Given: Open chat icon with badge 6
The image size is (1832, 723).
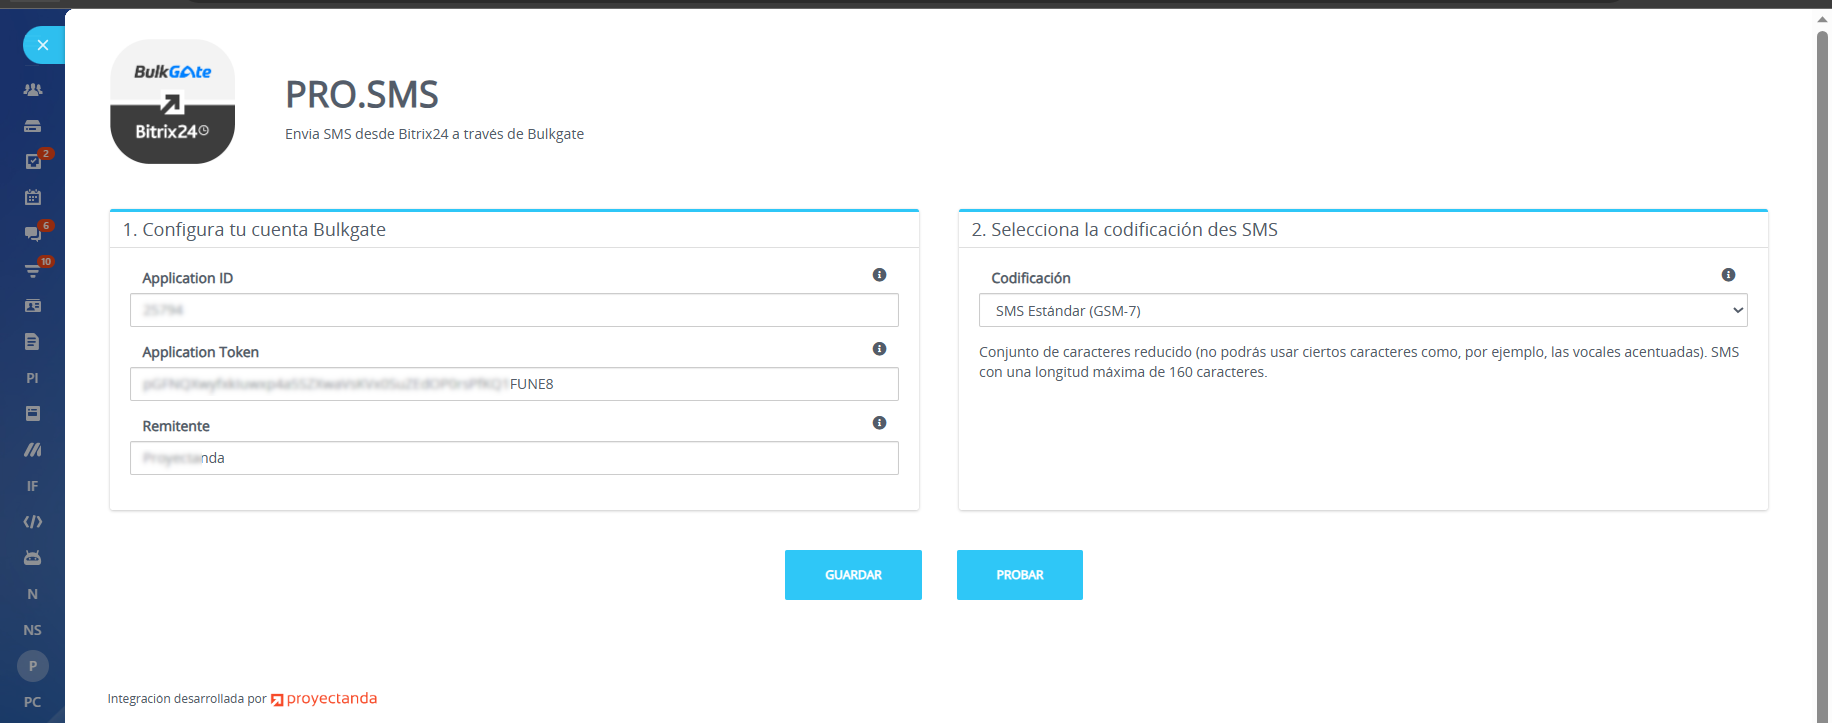Looking at the screenshot, I should (33, 234).
